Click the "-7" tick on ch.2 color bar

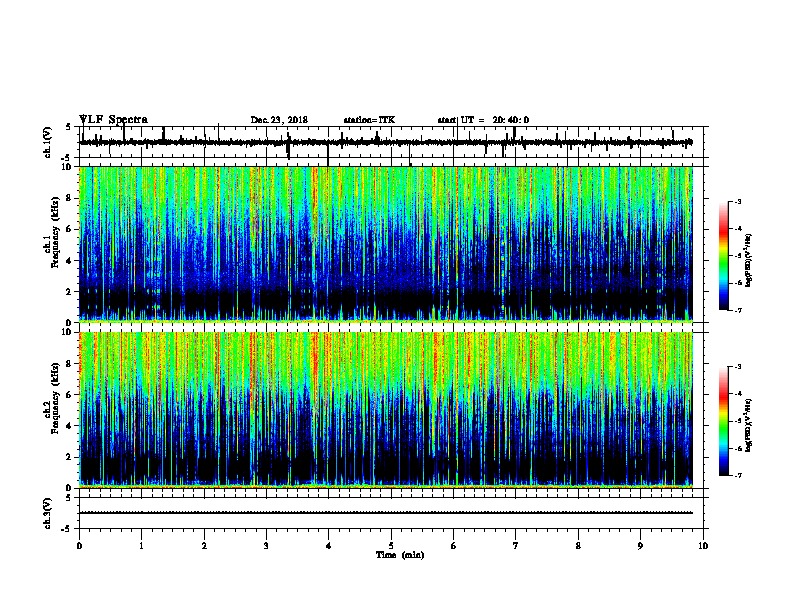pyautogui.click(x=737, y=476)
